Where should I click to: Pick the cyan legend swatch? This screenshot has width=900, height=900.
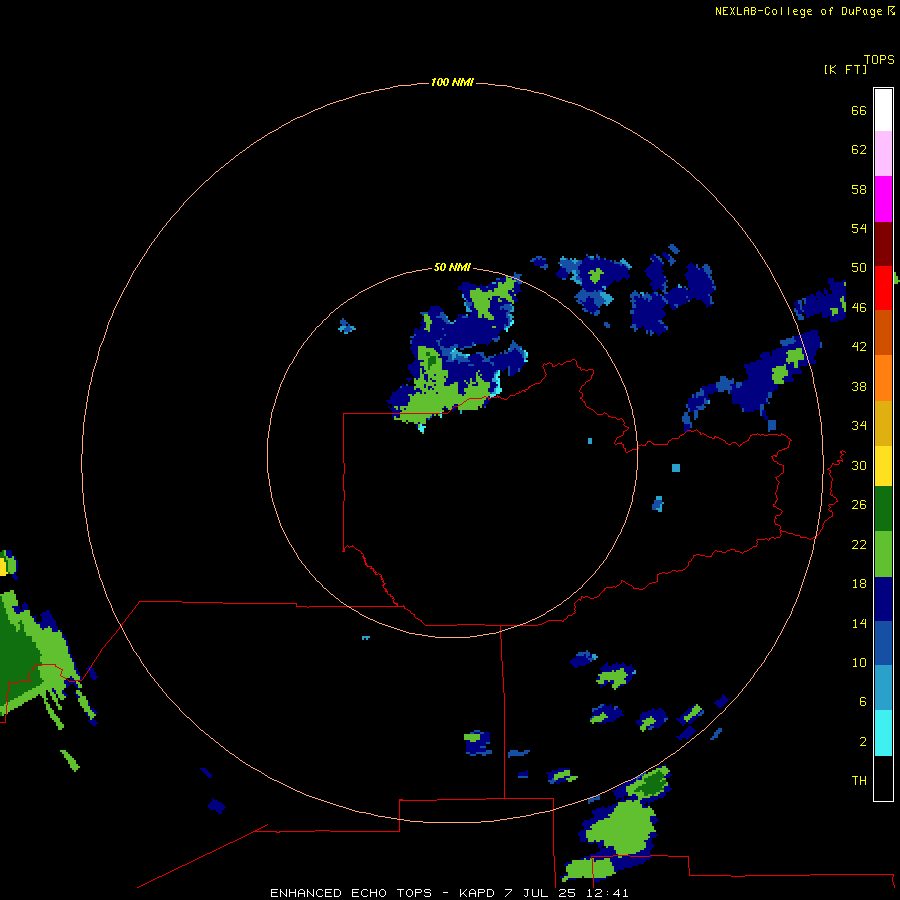883,733
